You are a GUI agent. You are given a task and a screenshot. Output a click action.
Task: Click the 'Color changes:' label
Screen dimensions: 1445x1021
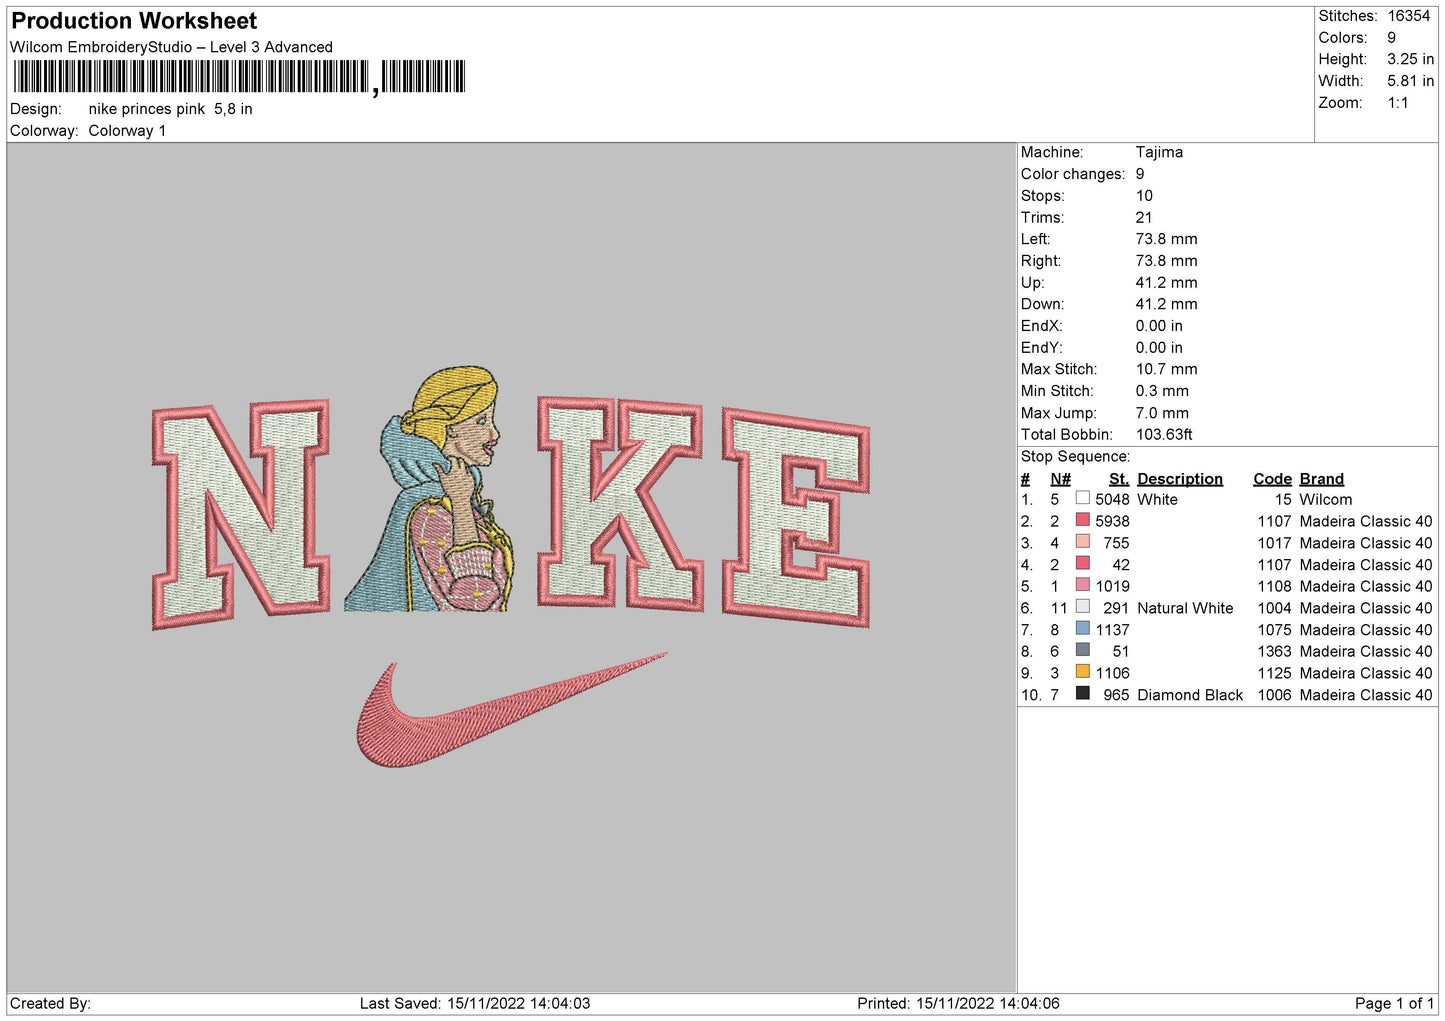(1073, 174)
